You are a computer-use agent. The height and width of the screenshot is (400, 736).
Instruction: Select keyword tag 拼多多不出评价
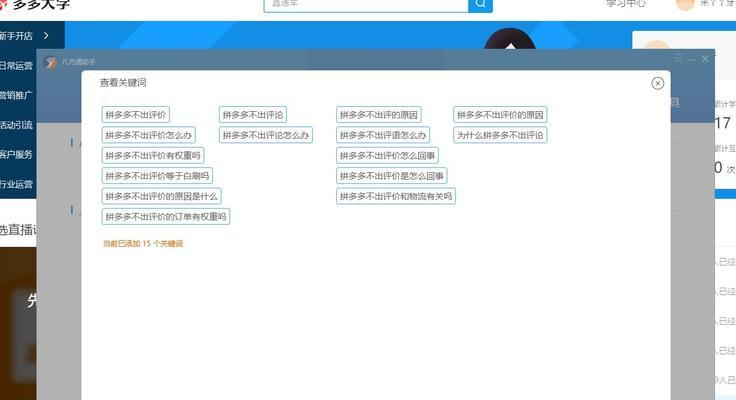pyautogui.click(x=136, y=115)
